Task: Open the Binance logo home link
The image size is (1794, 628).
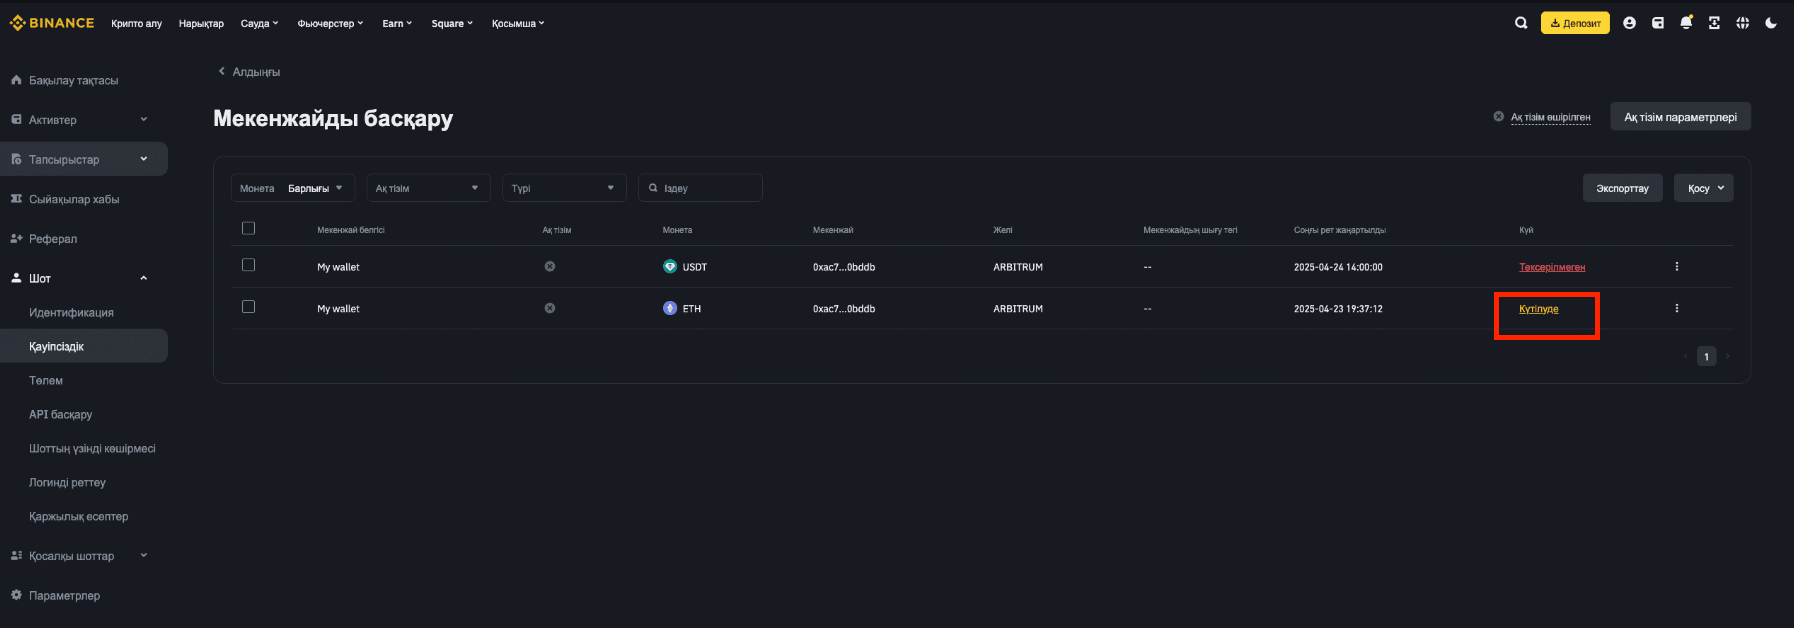Action: (x=52, y=23)
